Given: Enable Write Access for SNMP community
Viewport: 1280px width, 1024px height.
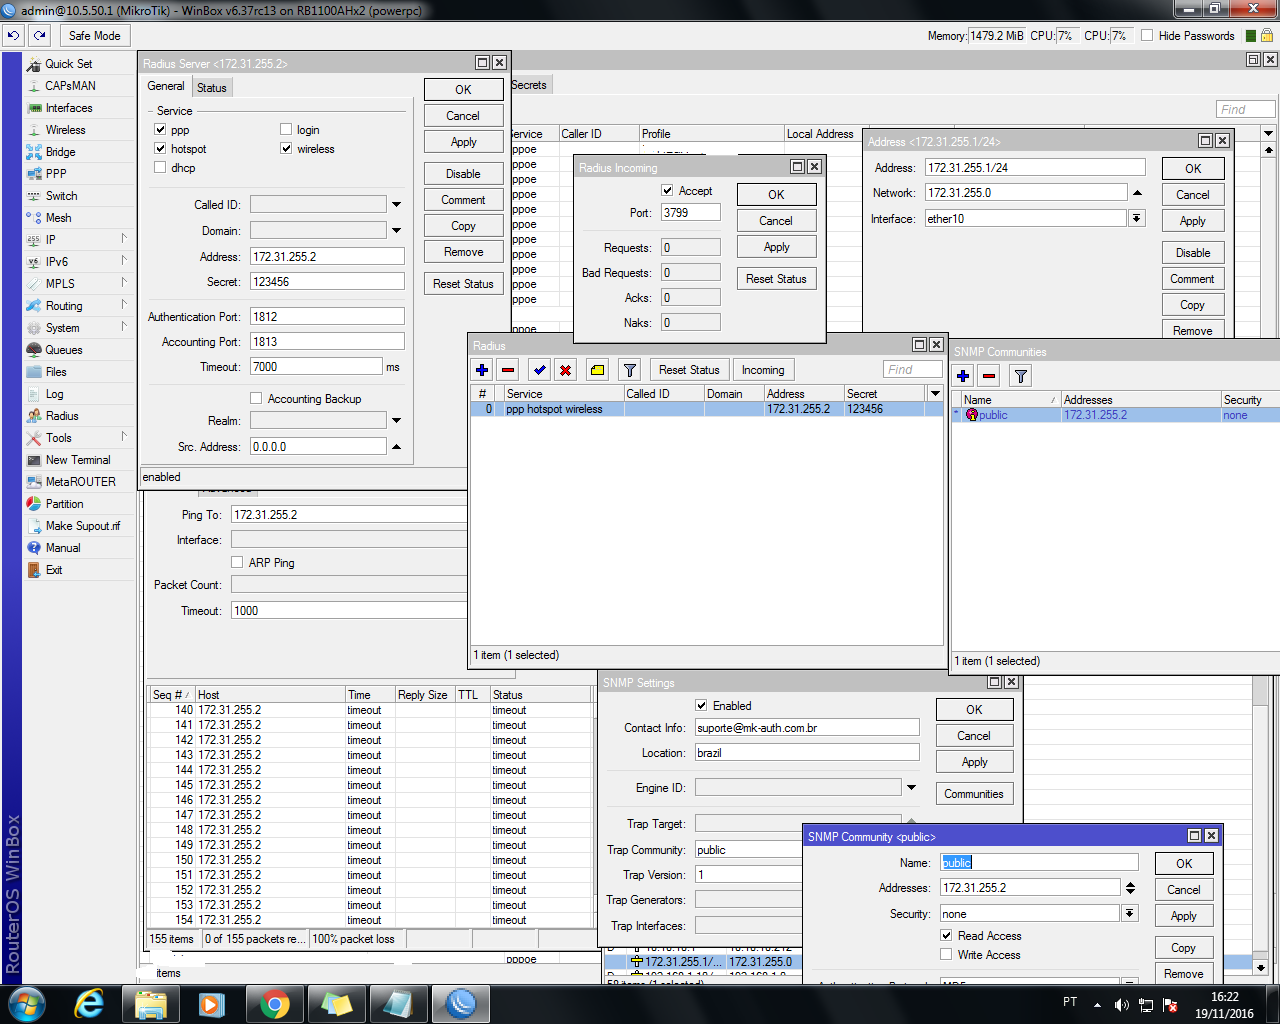Looking at the screenshot, I should coord(946,955).
